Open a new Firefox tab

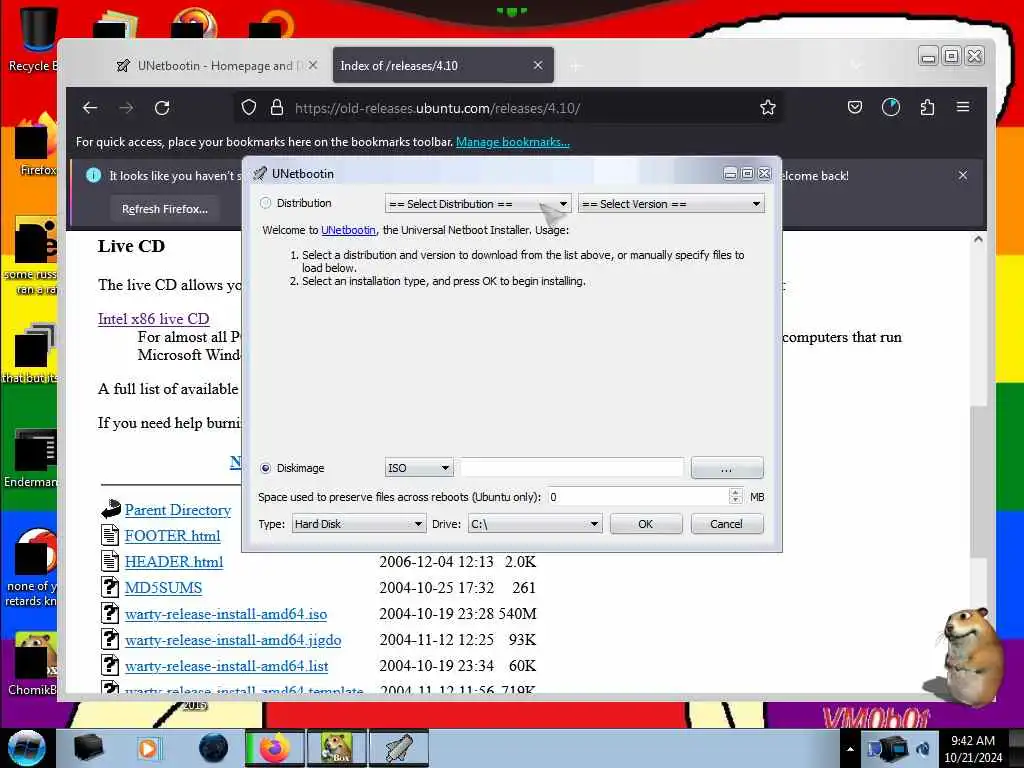(575, 66)
